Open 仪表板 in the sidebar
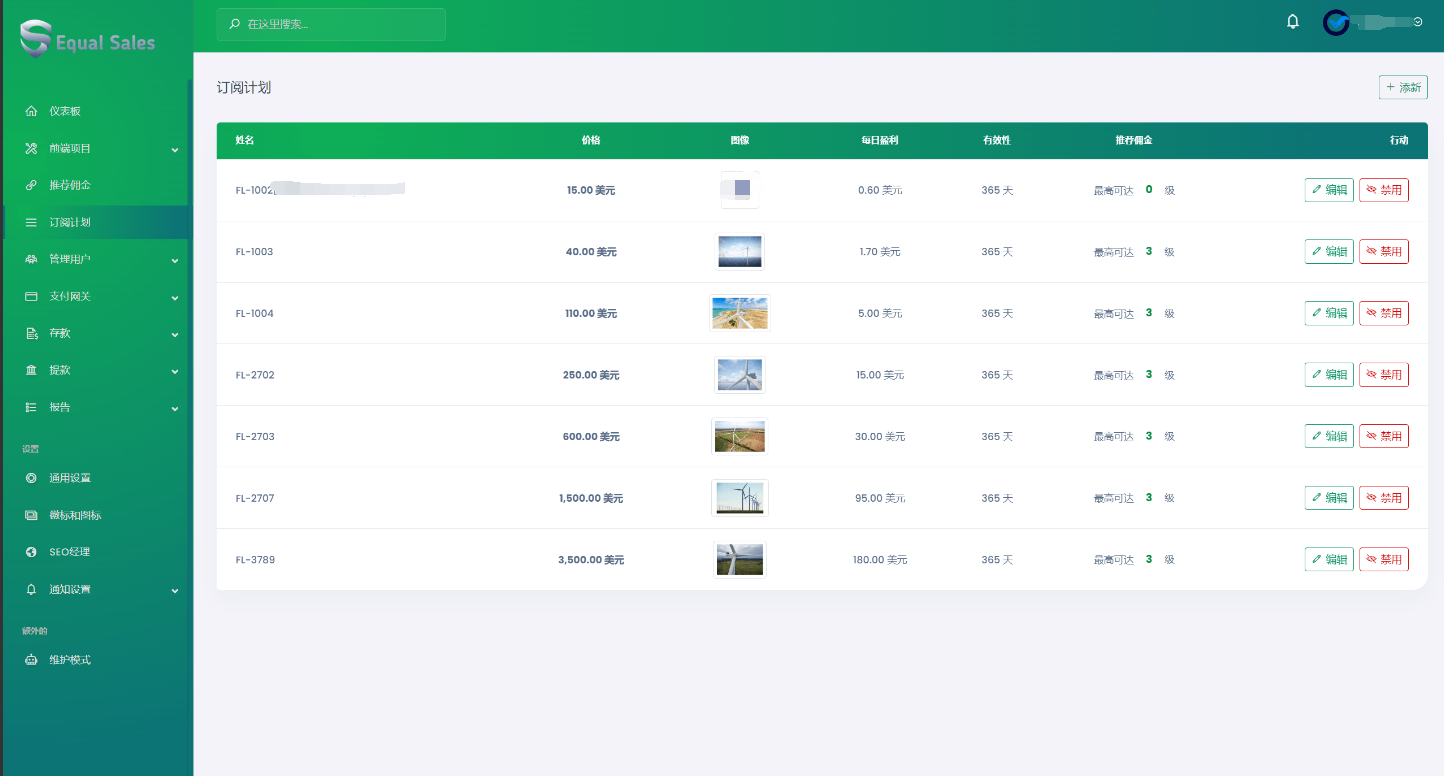 pos(96,111)
